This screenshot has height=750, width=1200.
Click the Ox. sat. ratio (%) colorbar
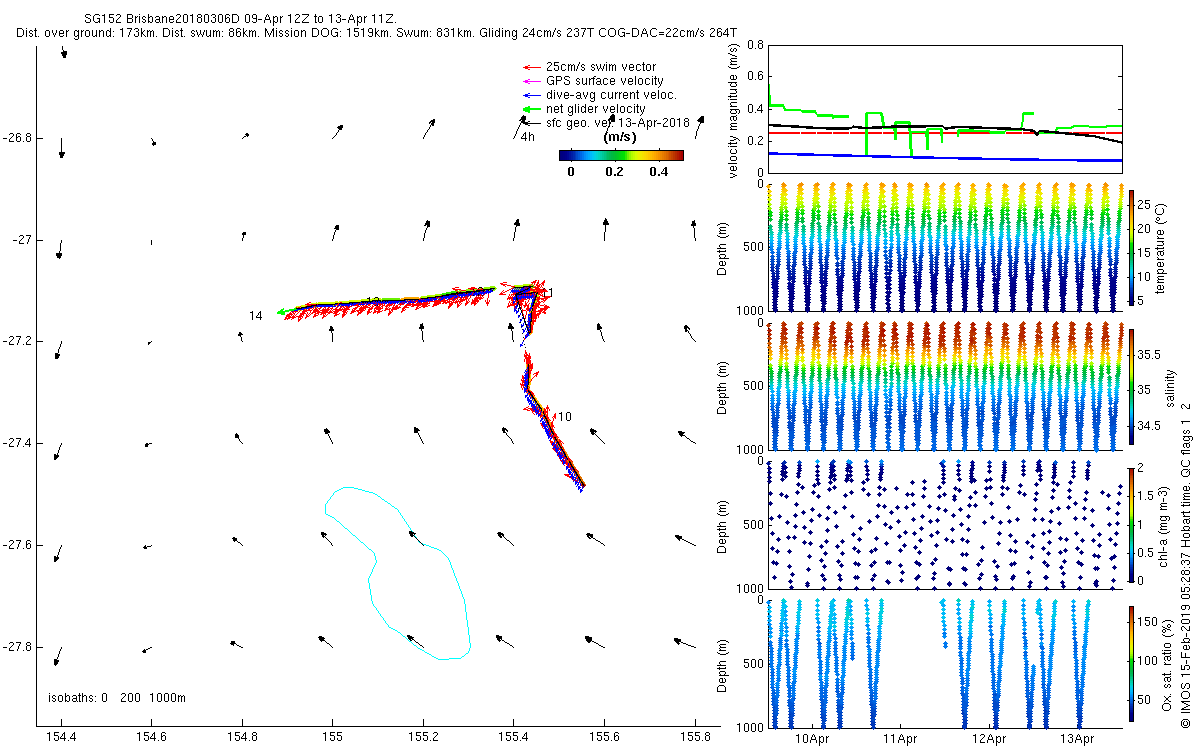[x=1131, y=662]
